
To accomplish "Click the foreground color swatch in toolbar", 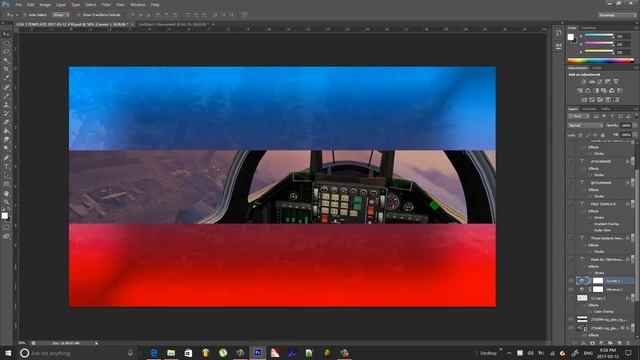I will (x=4, y=216).
